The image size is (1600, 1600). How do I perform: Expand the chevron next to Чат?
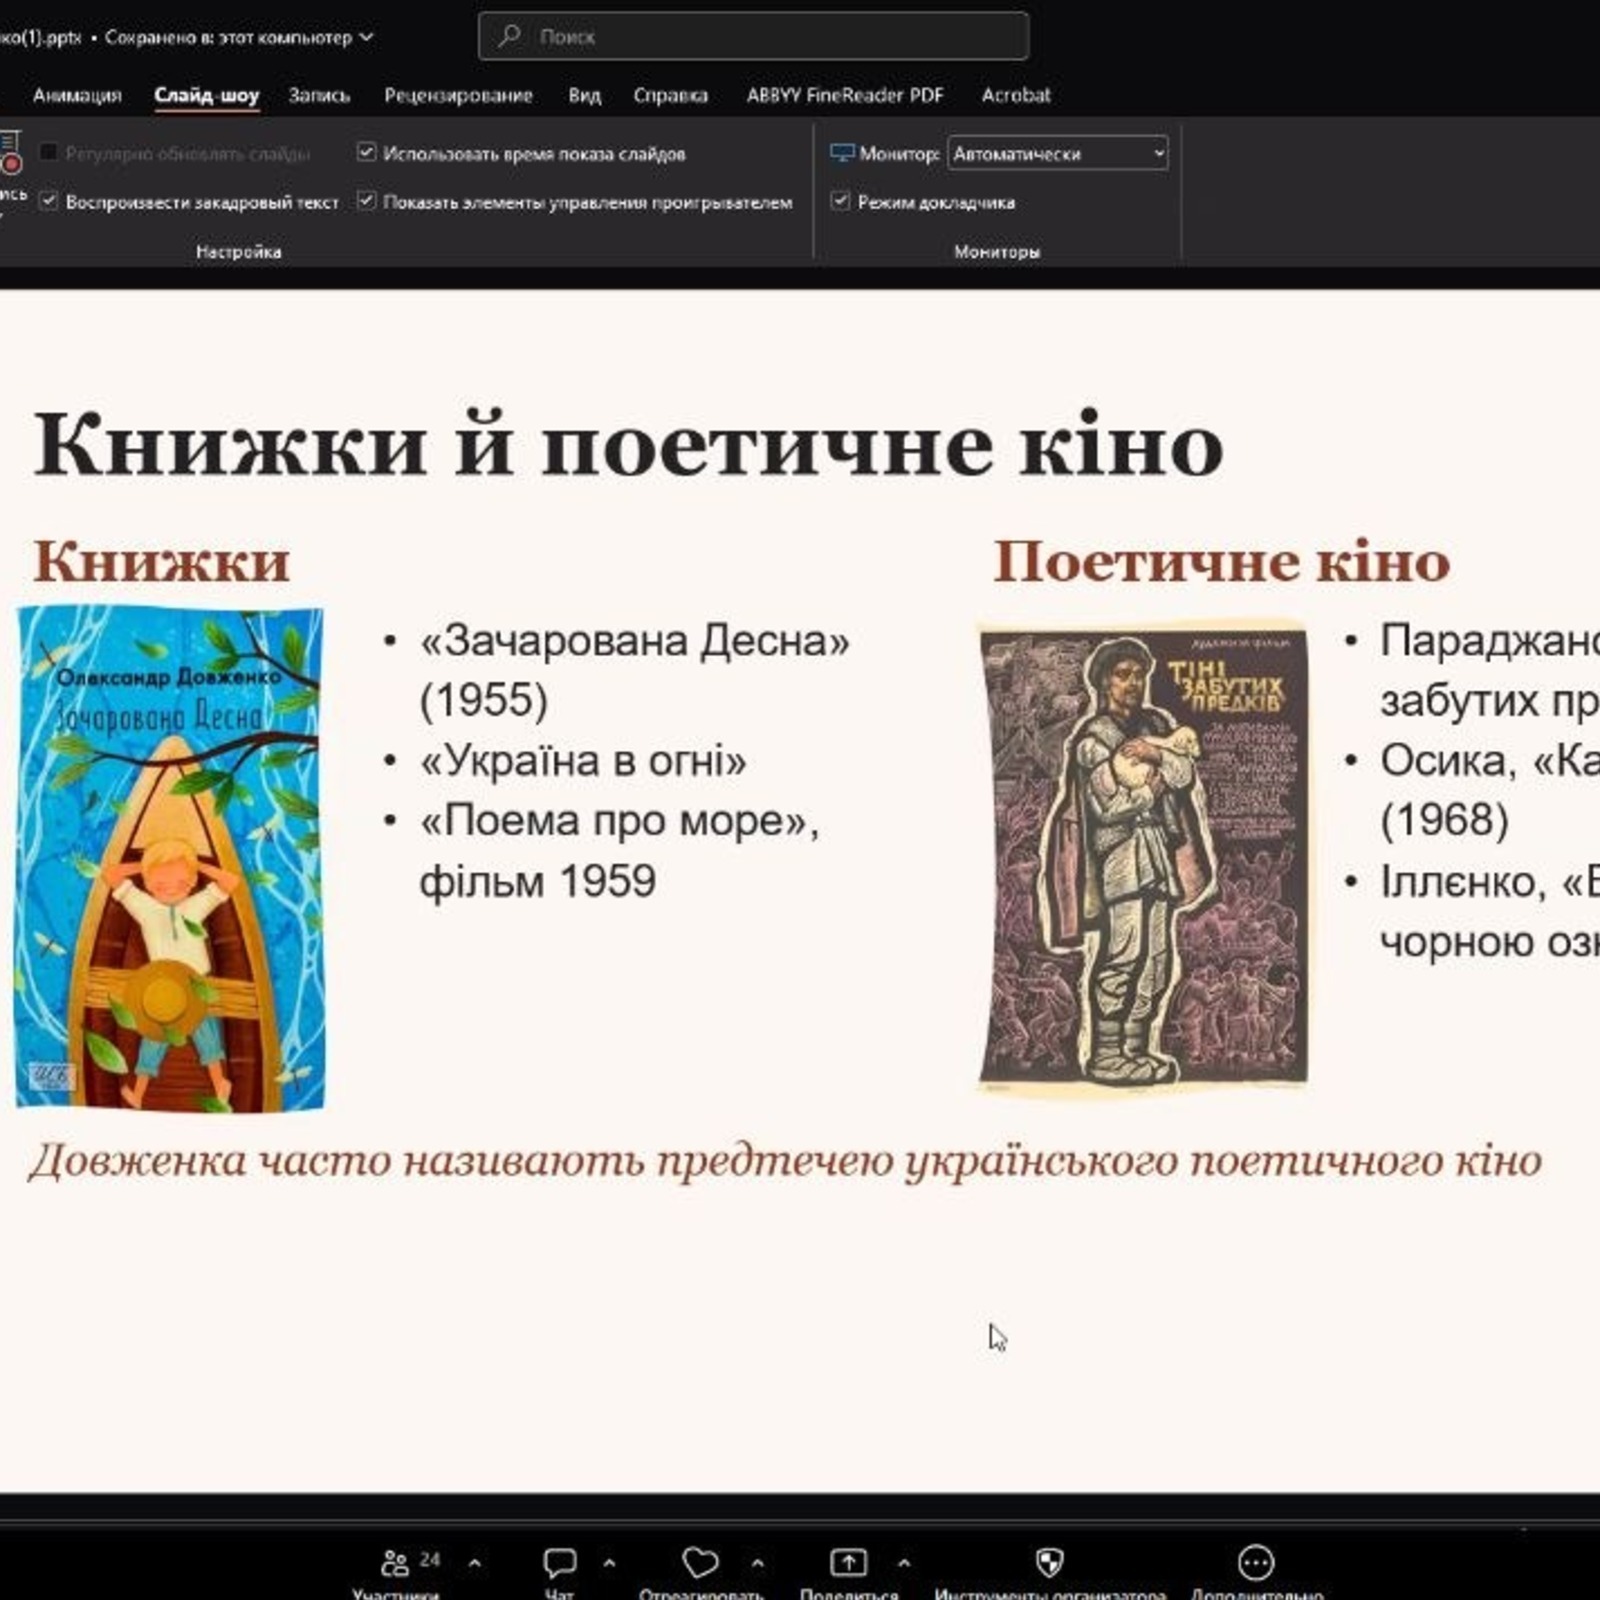click(x=609, y=1562)
